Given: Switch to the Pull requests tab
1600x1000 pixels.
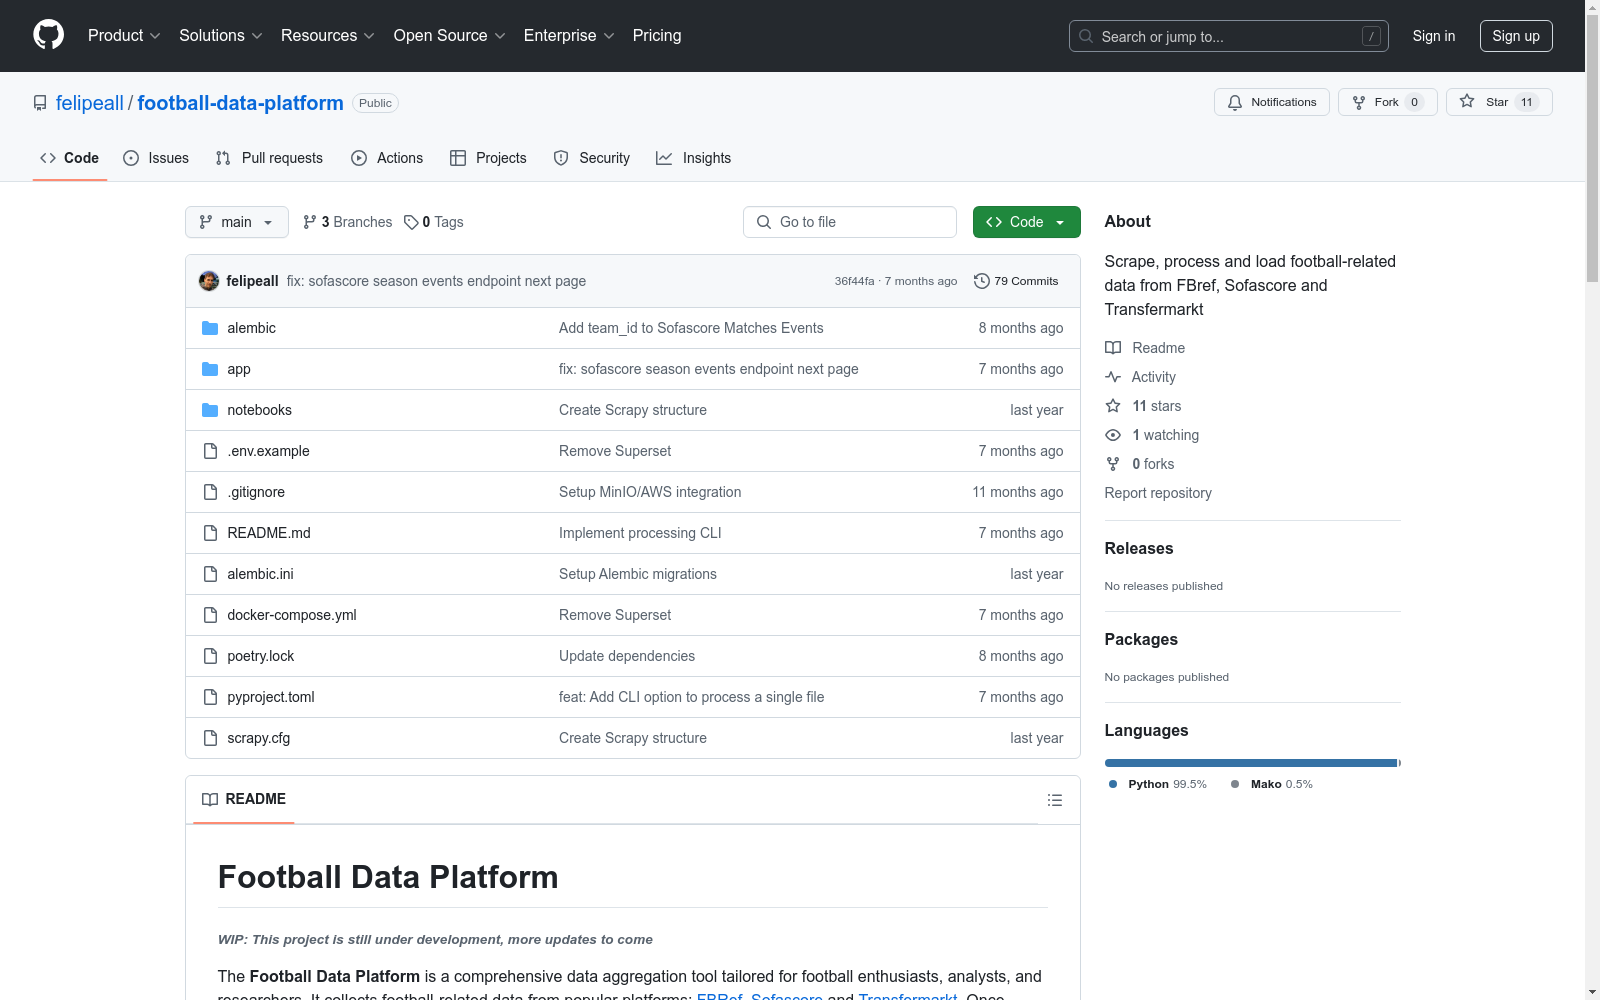Looking at the screenshot, I should [x=269, y=158].
